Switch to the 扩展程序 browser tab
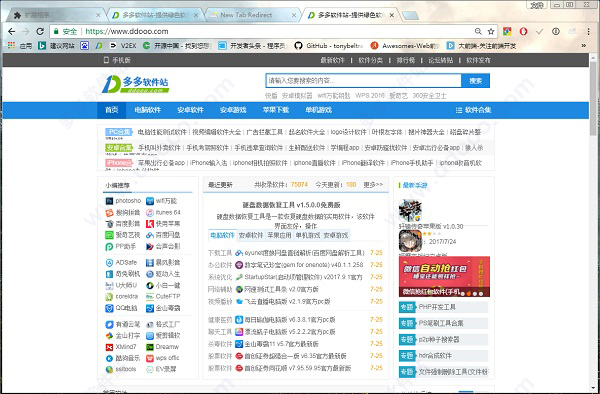The width and height of the screenshot is (600, 394). [x=56, y=15]
